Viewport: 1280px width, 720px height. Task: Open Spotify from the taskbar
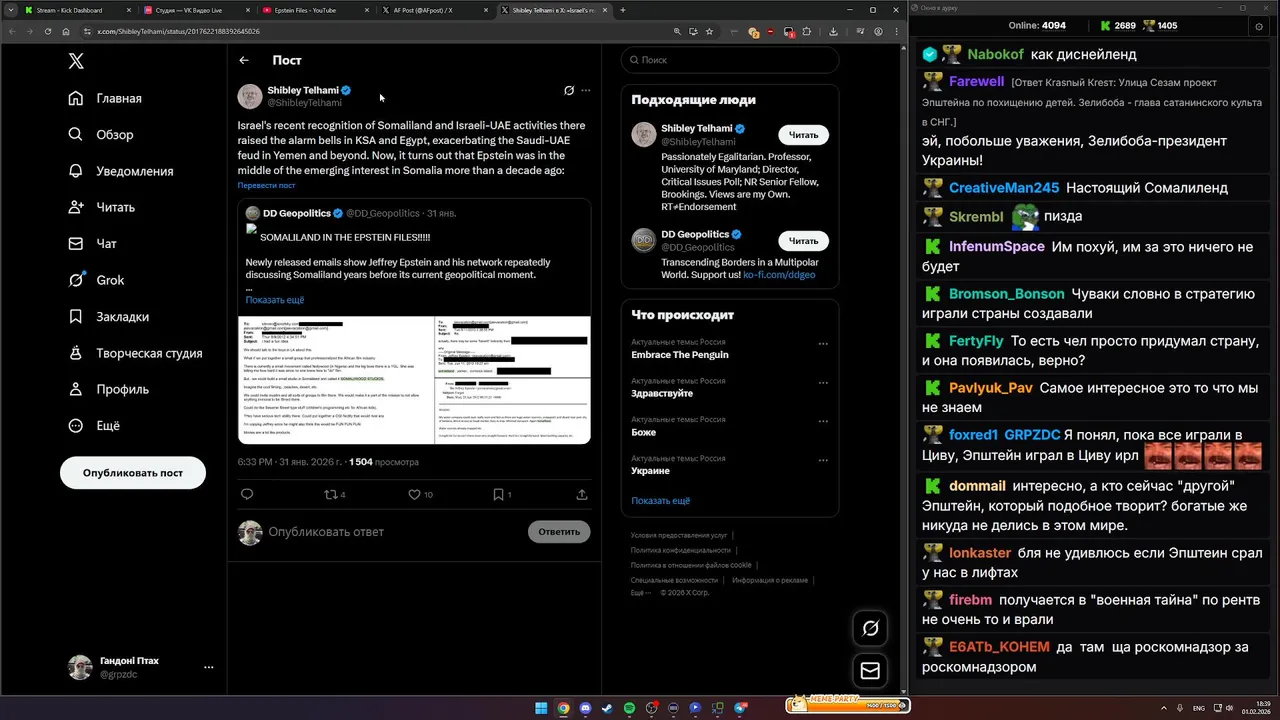tap(629, 708)
